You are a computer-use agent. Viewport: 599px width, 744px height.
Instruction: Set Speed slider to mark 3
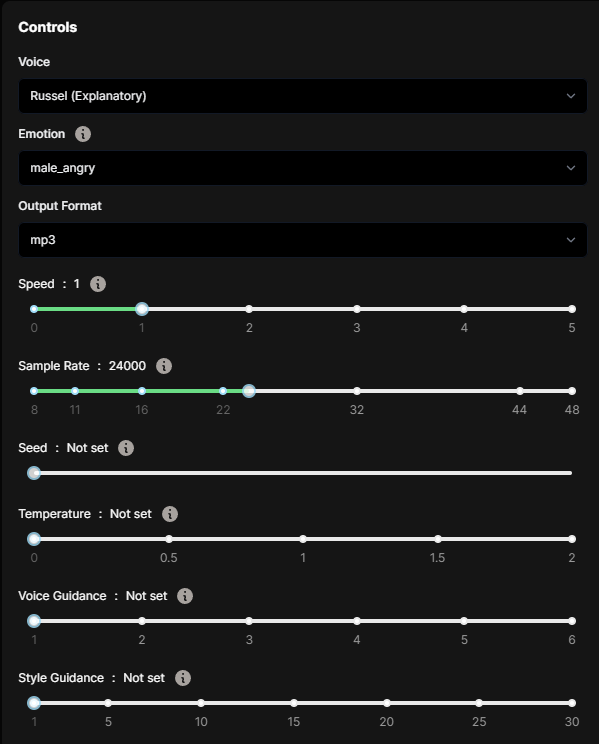coord(357,309)
